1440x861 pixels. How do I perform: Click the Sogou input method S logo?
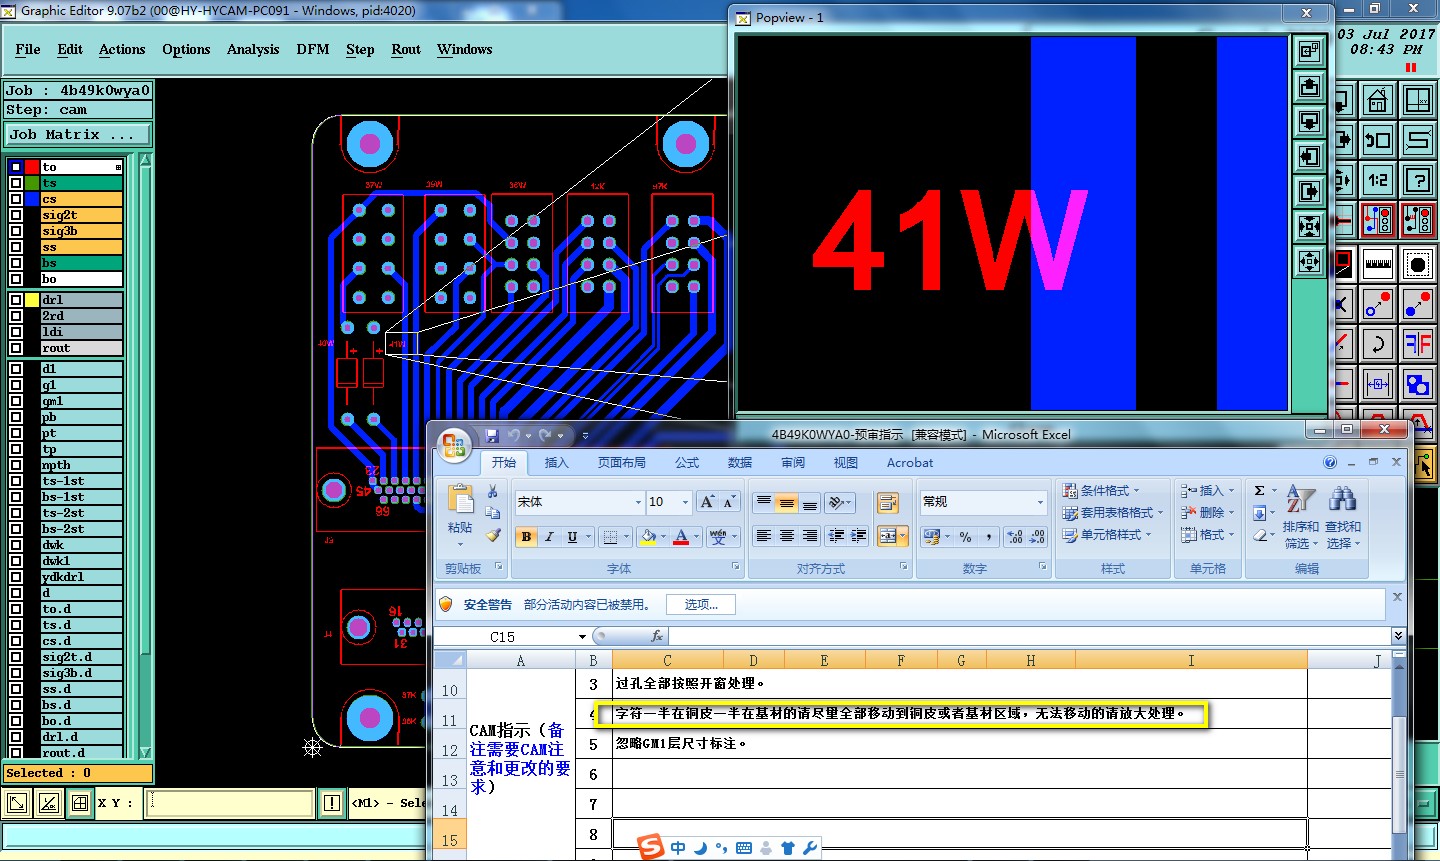point(651,846)
